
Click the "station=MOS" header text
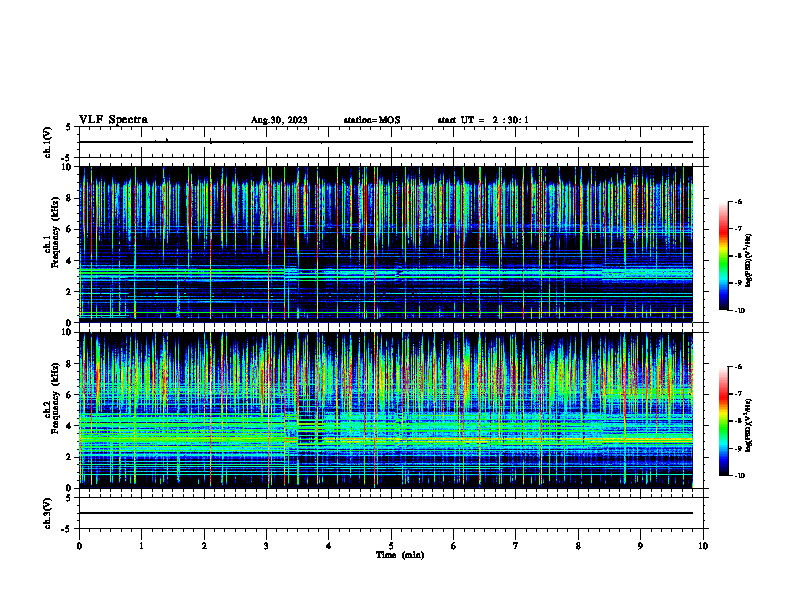pyautogui.click(x=372, y=120)
